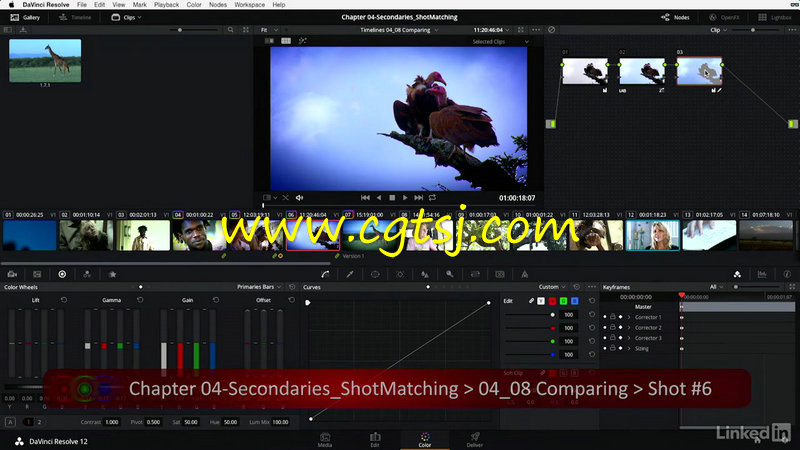Open the Color Match palette icon
This screenshot has width=800, height=450.
point(37,274)
